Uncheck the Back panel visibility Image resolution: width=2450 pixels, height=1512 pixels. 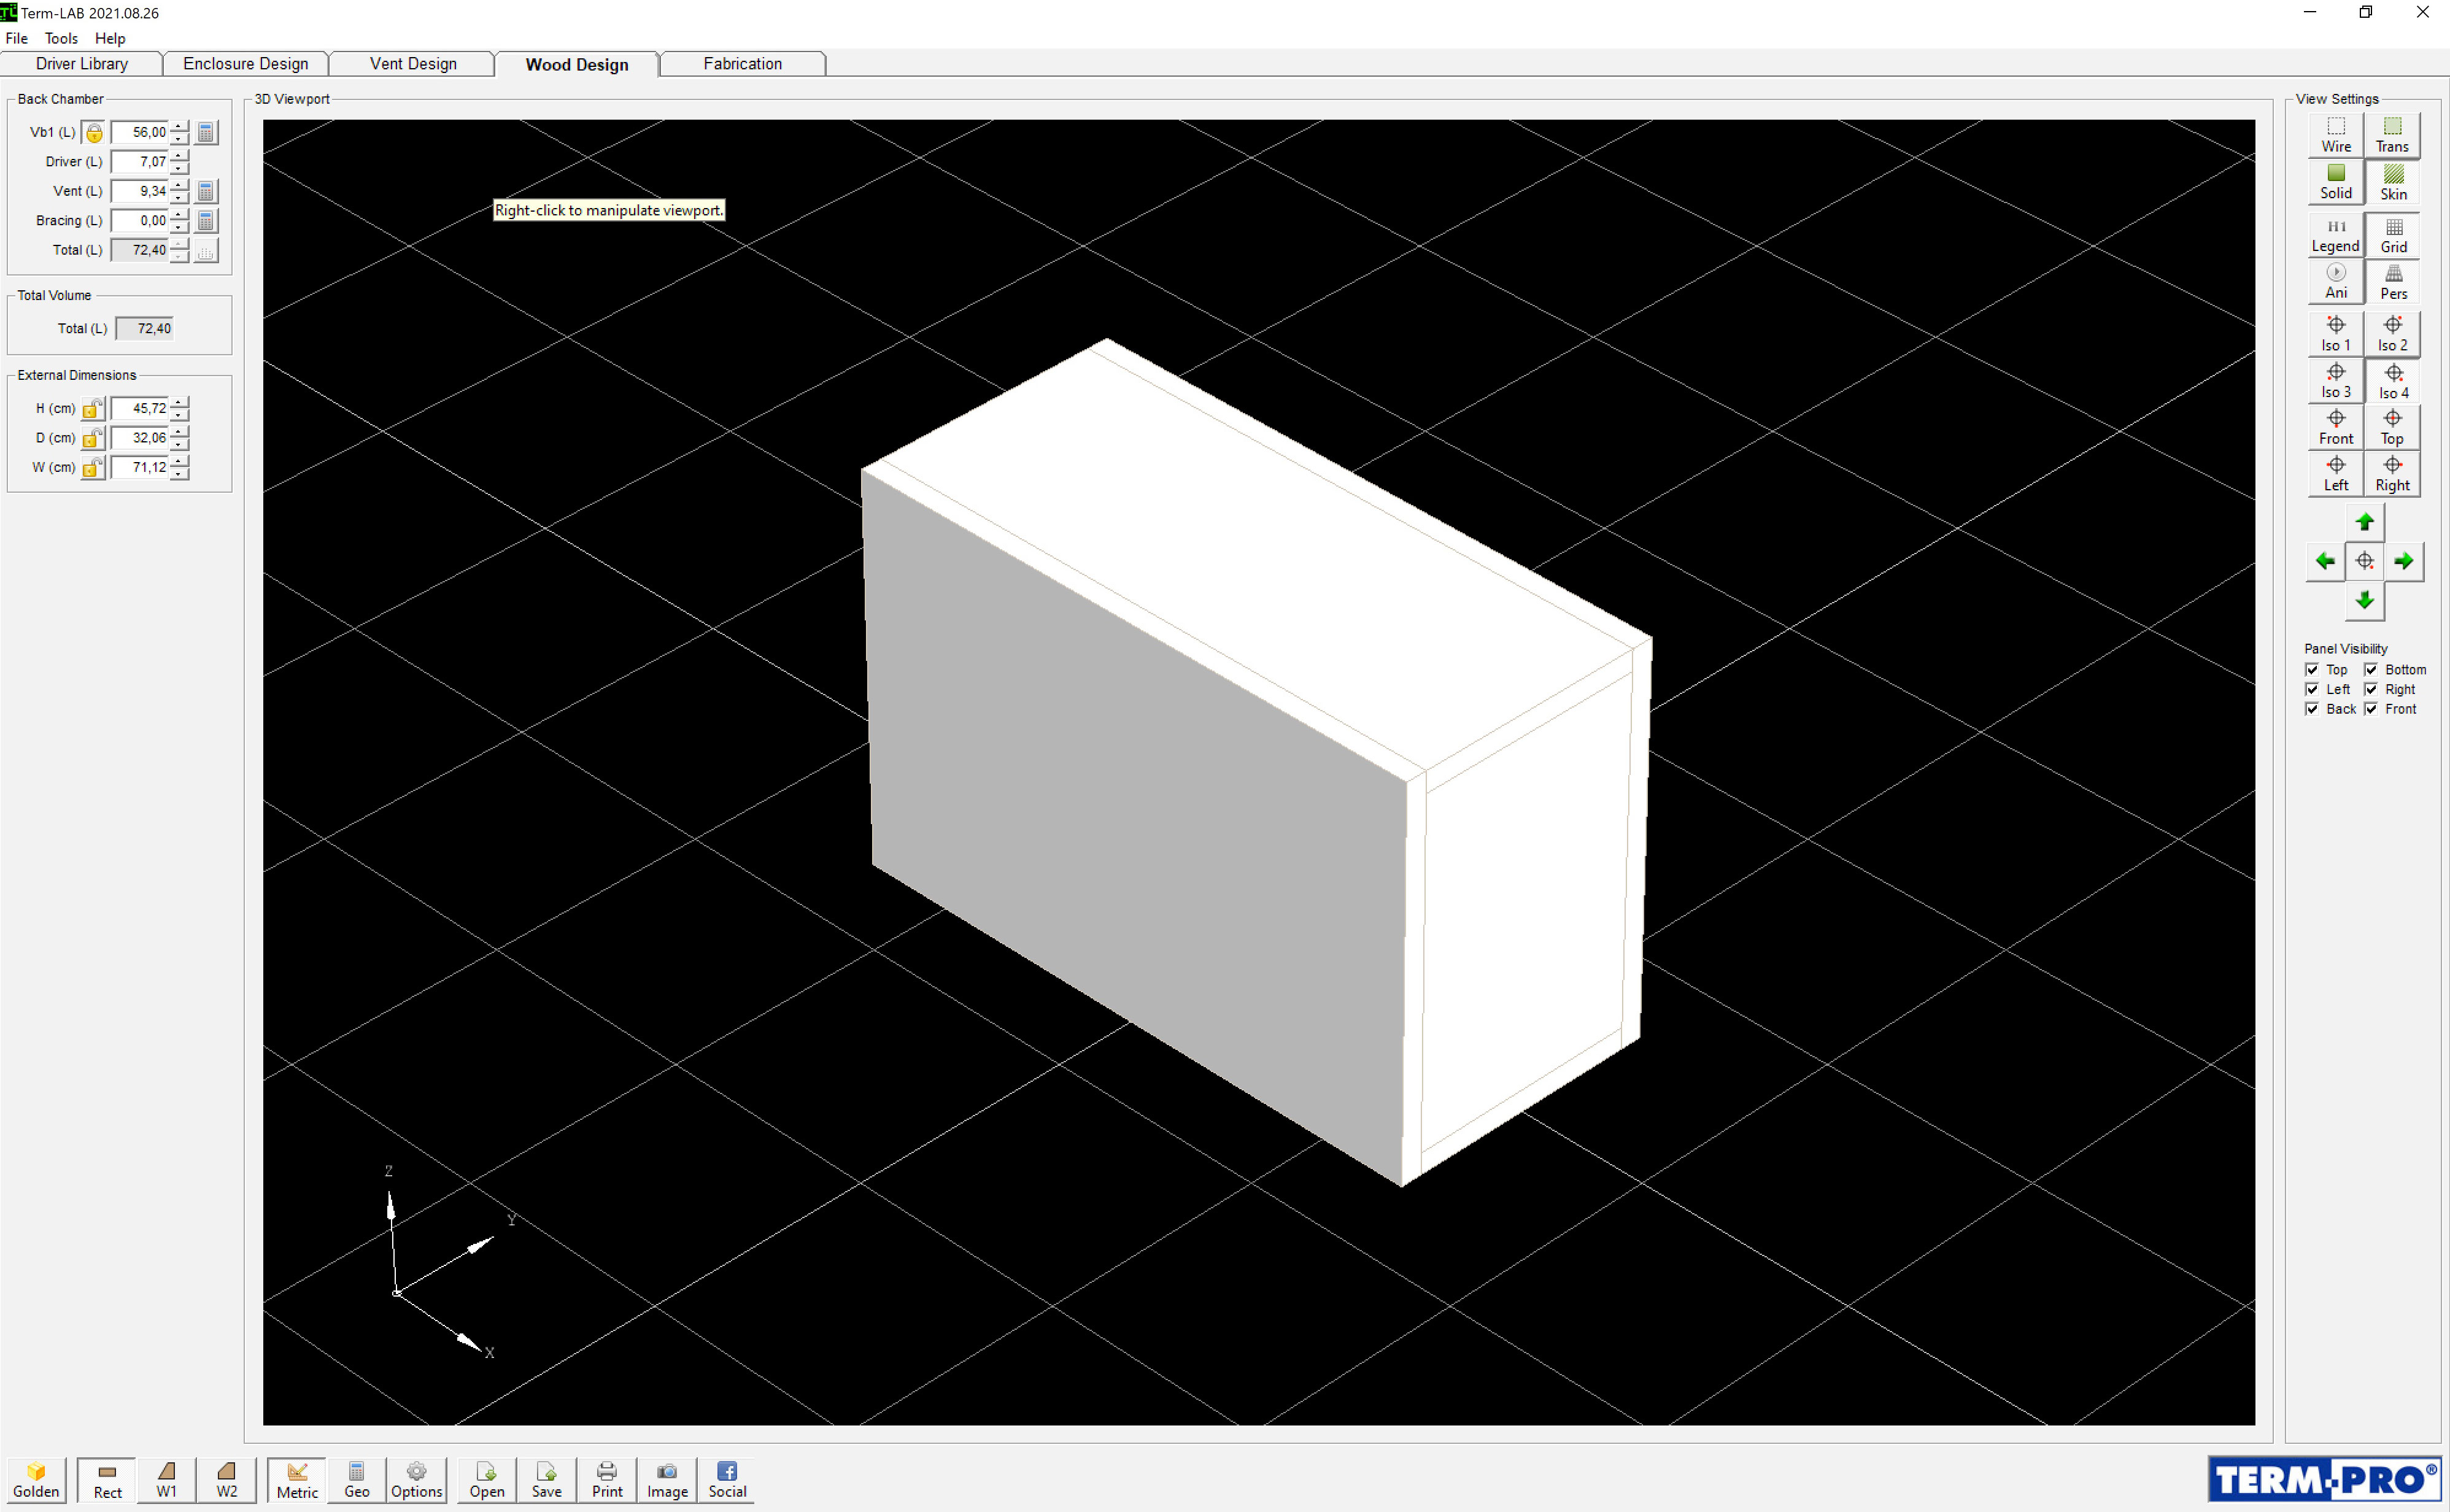pos(2312,709)
